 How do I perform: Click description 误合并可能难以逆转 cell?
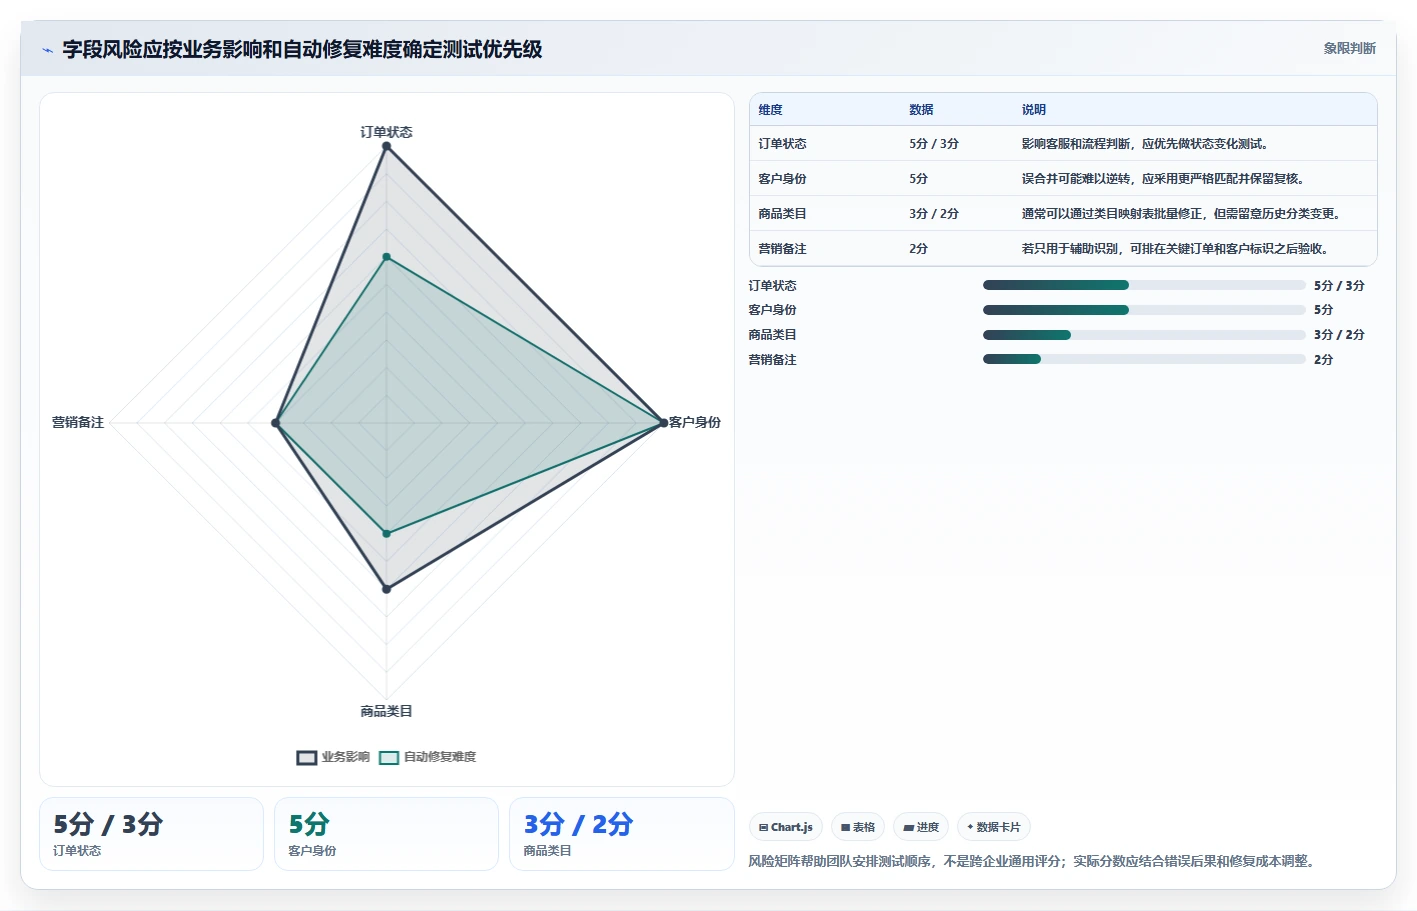tap(1165, 179)
